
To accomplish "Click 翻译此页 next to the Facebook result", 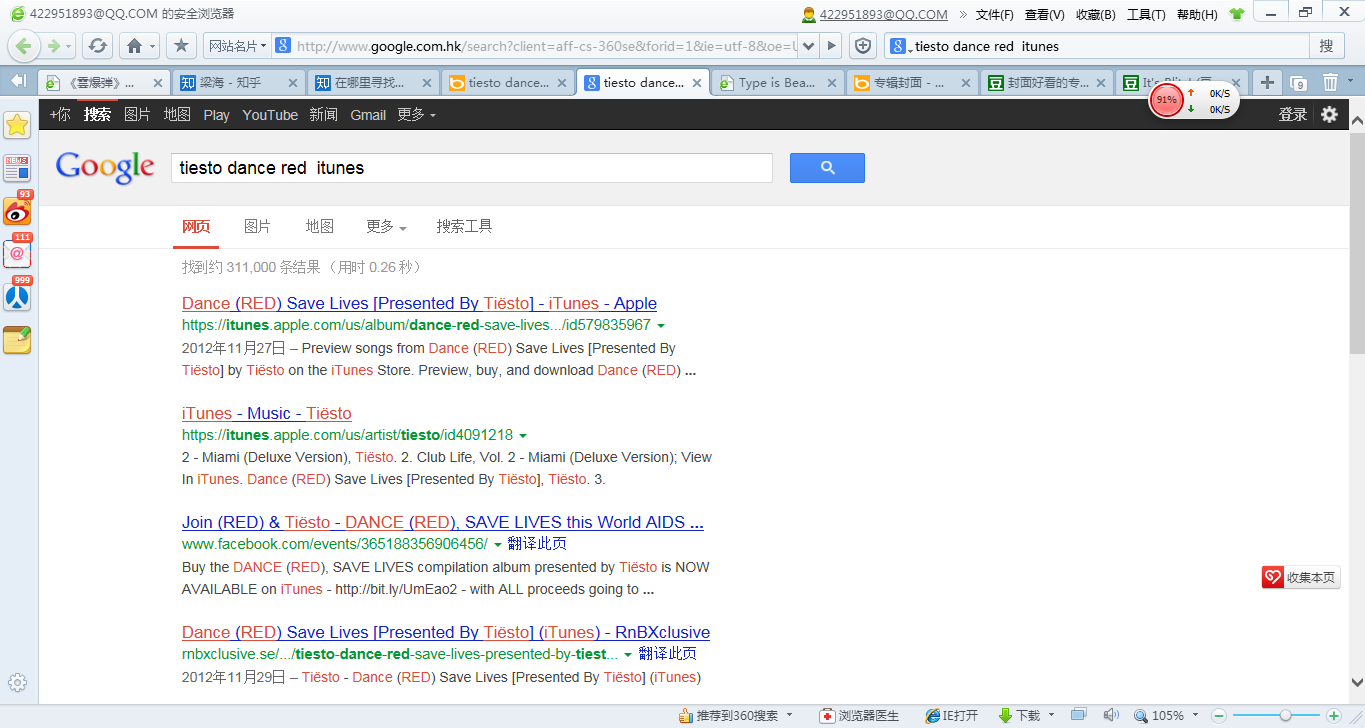I will coord(537,544).
